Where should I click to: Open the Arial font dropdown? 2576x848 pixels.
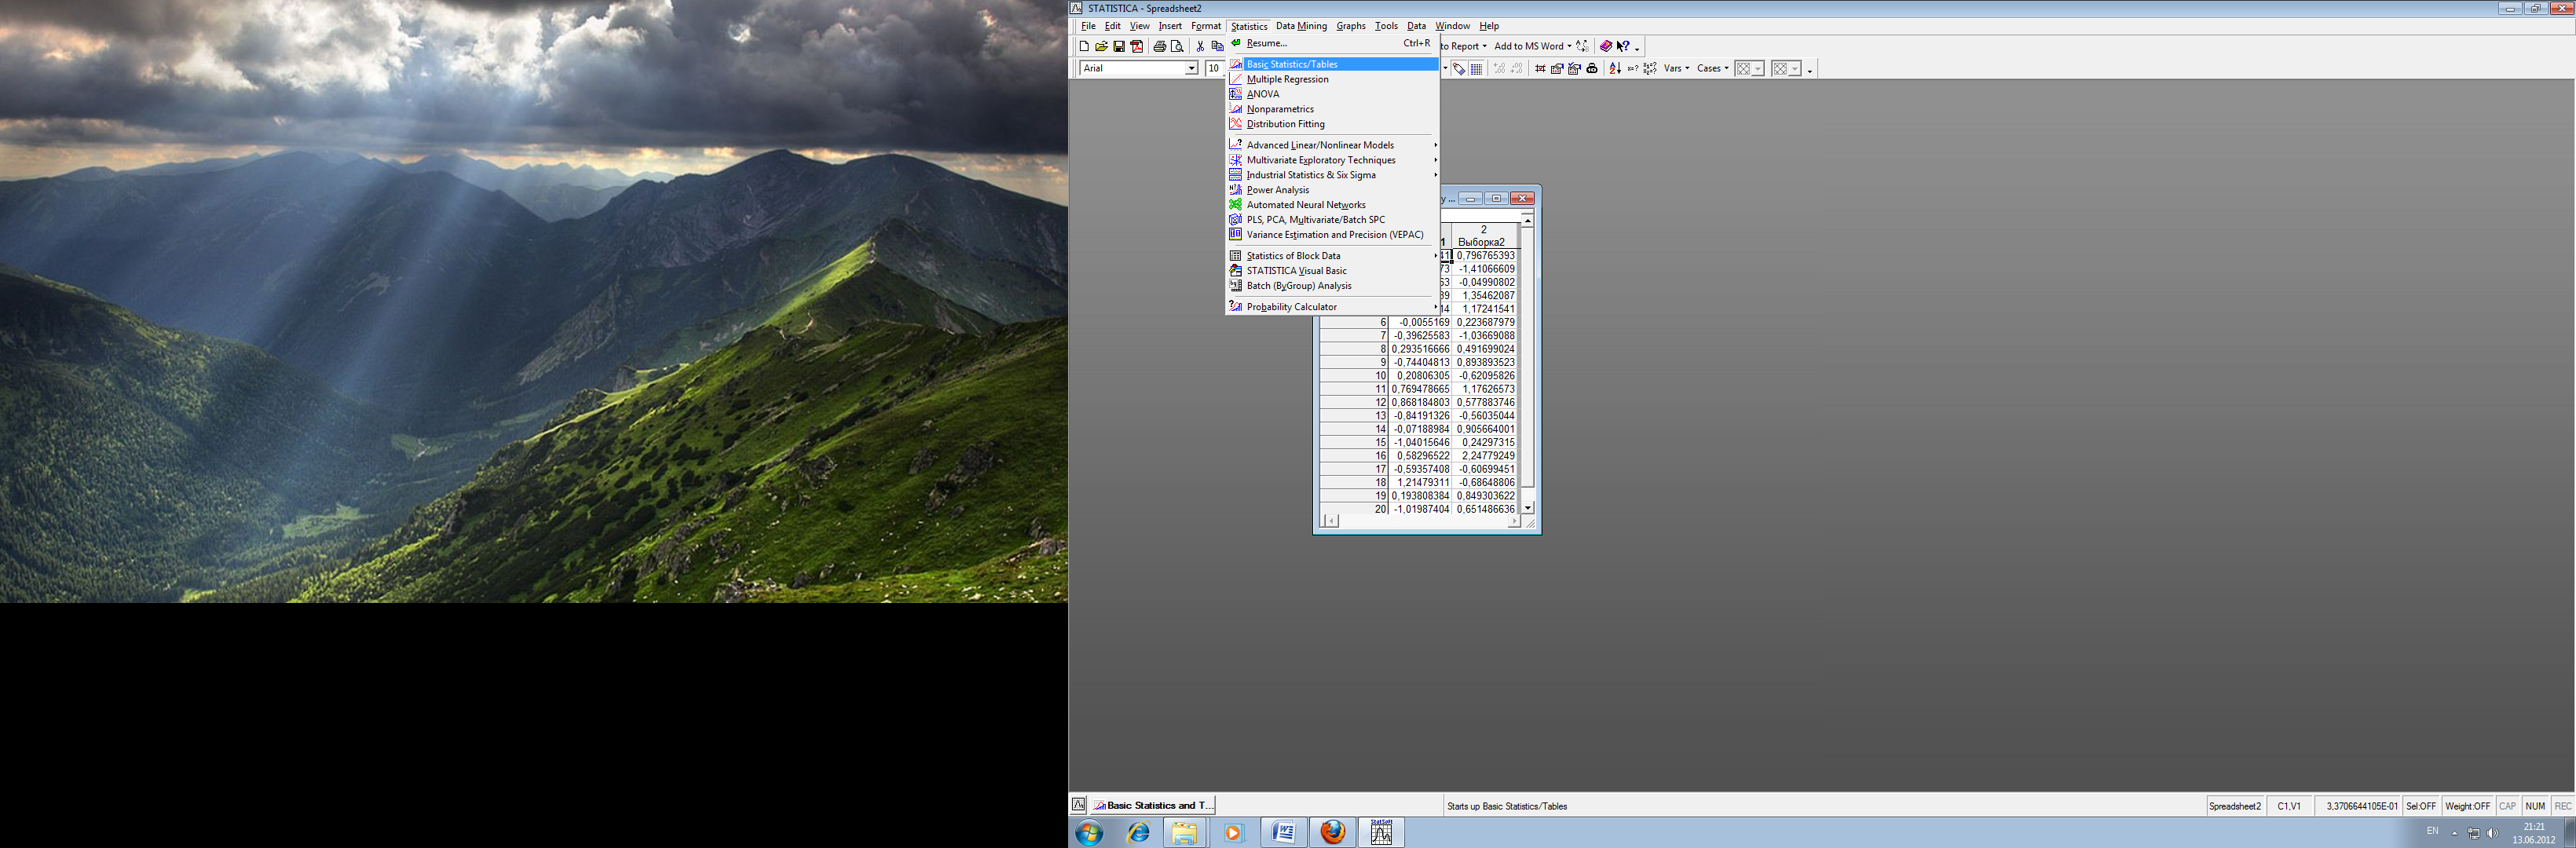click(1191, 68)
